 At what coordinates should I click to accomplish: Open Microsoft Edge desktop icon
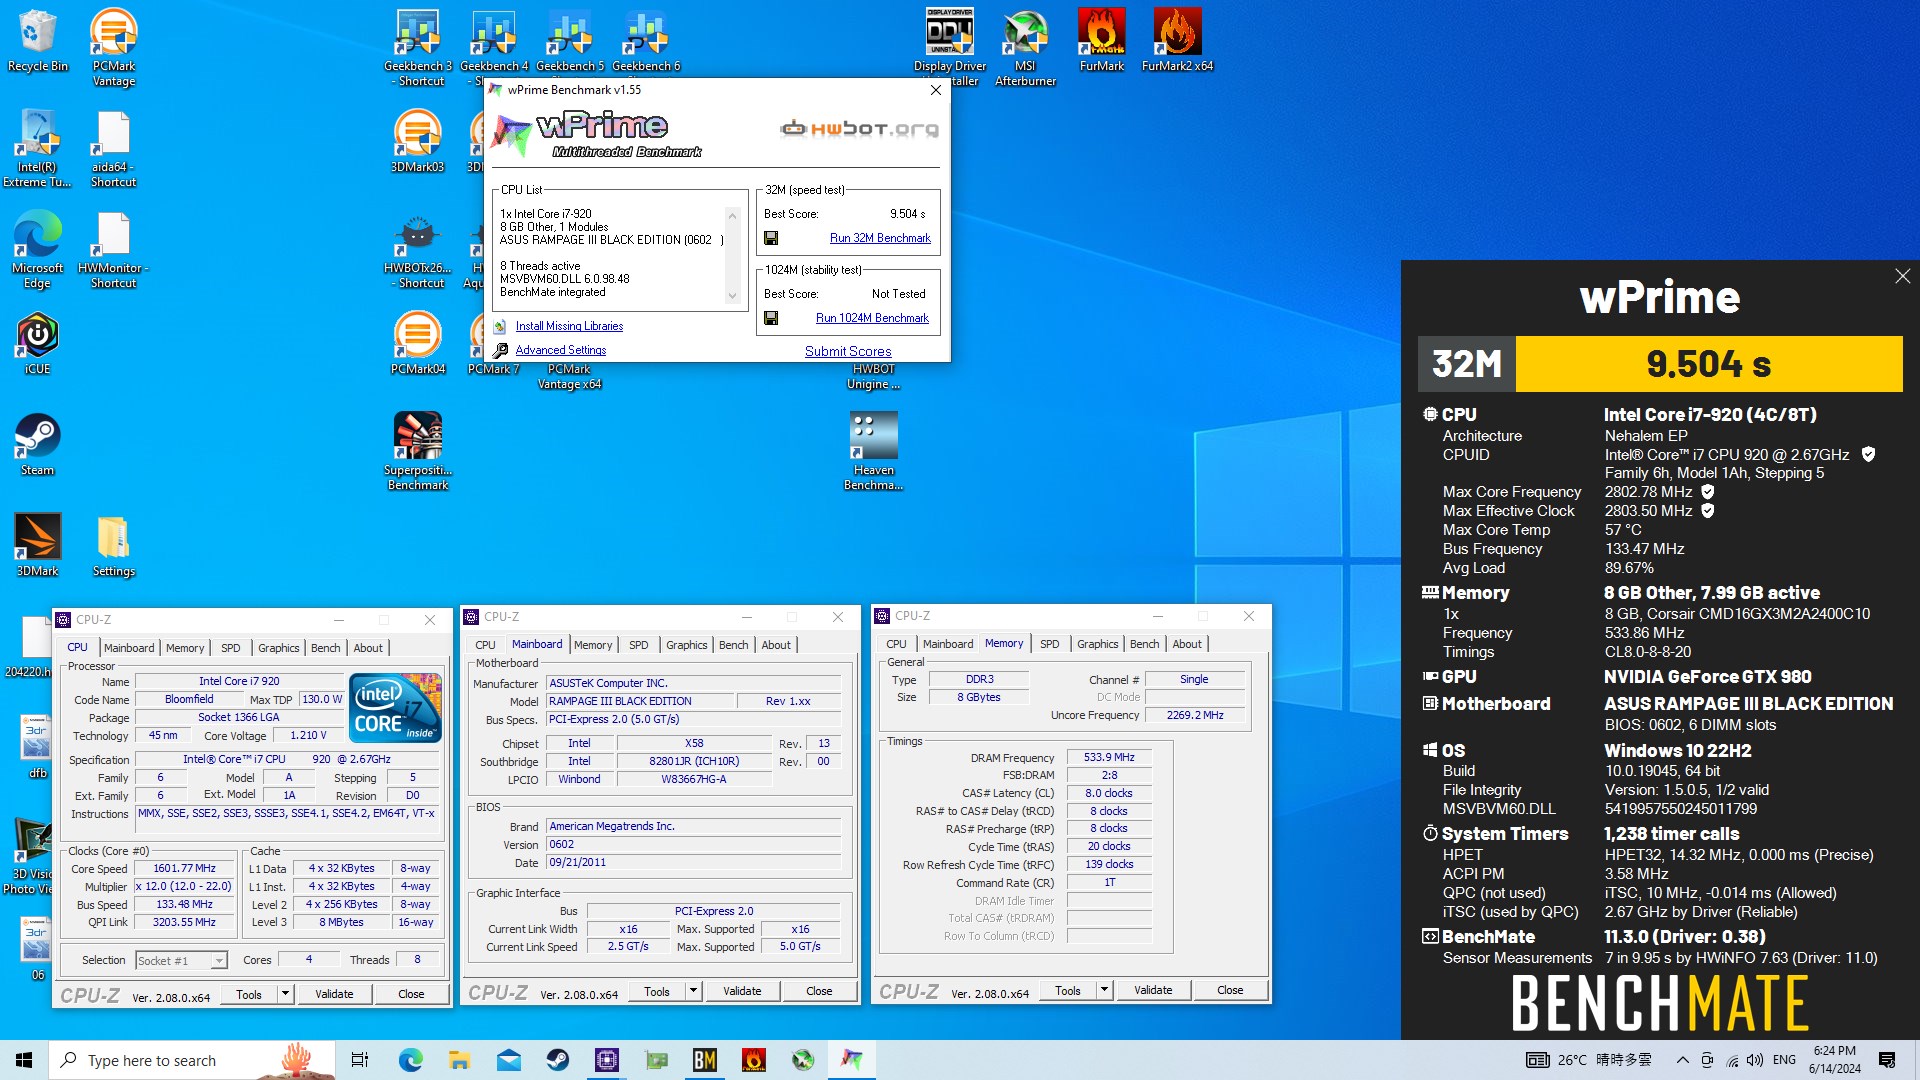tap(38, 249)
